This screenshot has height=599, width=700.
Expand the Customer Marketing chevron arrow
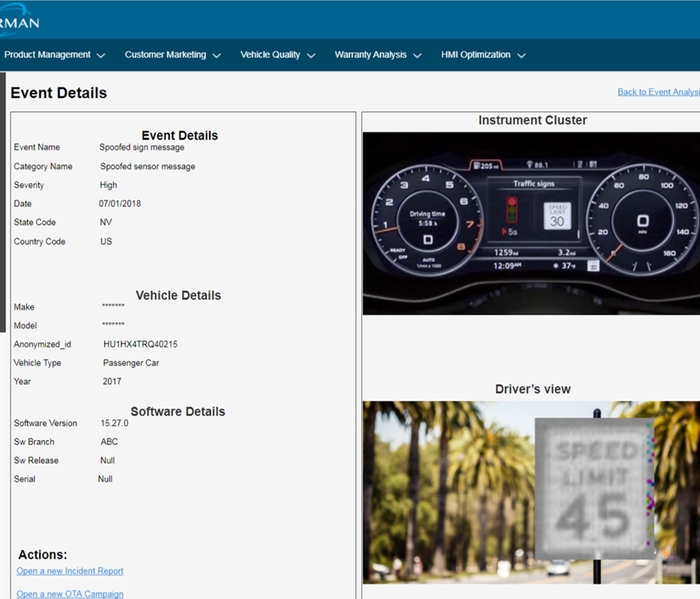point(217,56)
